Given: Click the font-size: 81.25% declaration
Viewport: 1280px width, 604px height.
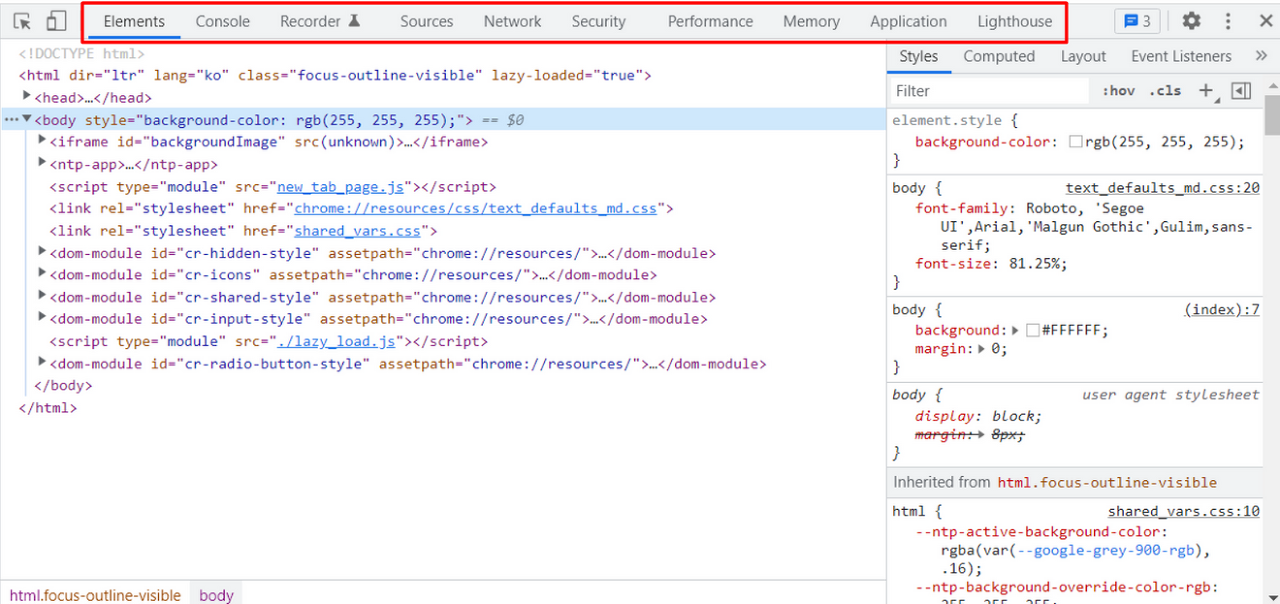Looking at the screenshot, I should pyautogui.click(x=991, y=264).
